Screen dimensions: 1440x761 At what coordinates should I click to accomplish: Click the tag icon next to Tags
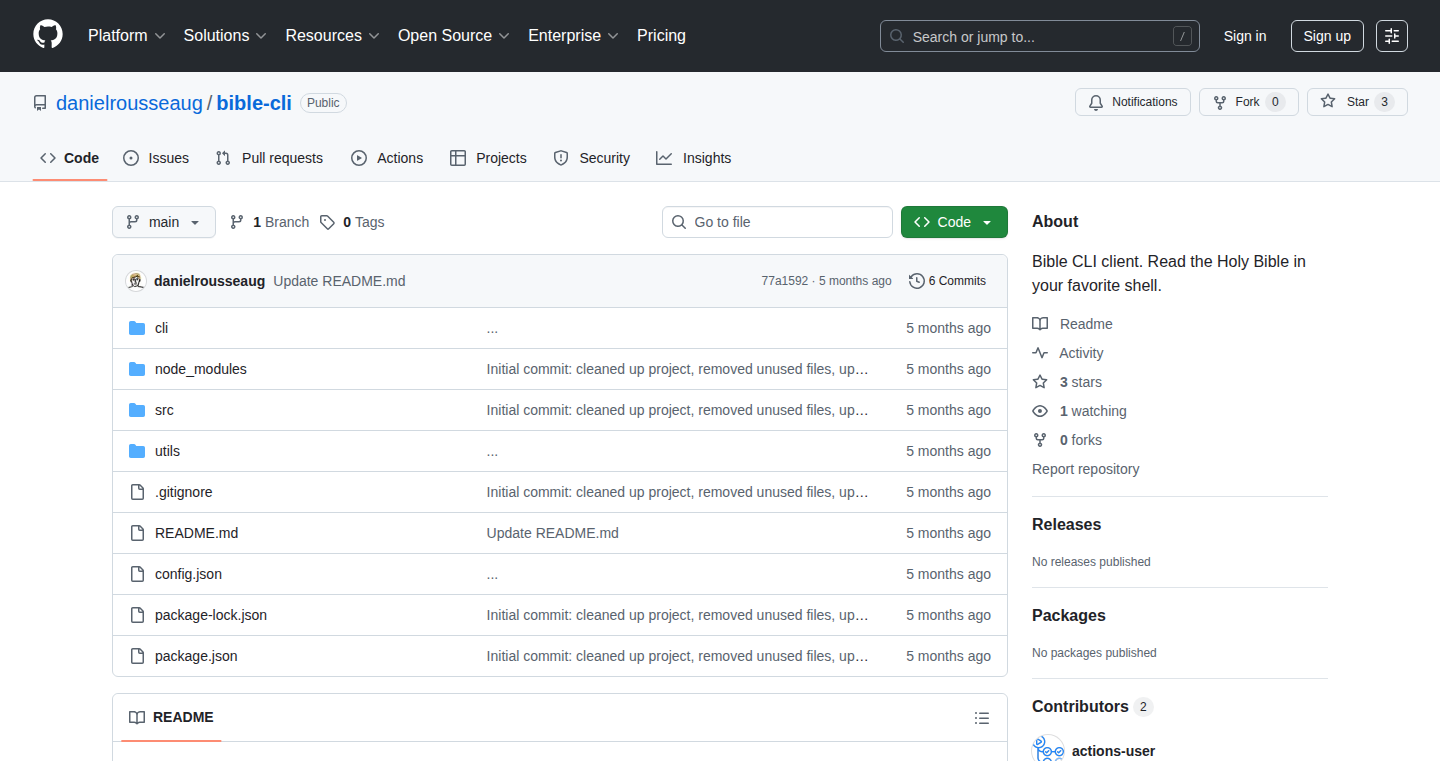(328, 222)
